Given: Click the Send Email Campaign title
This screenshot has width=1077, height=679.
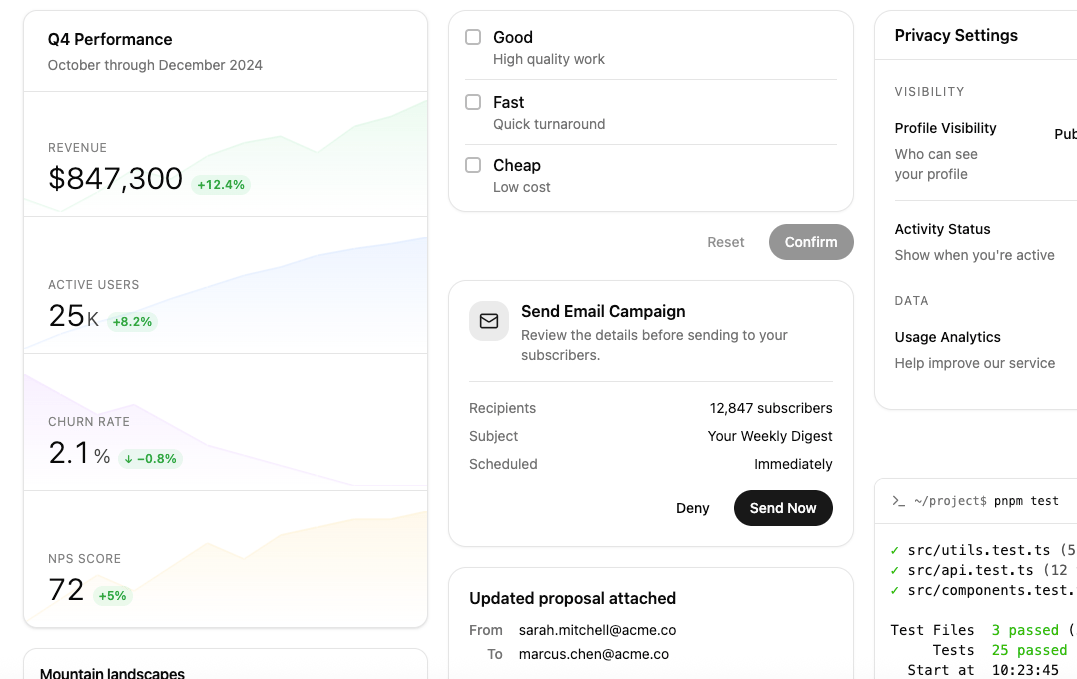Looking at the screenshot, I should tap(603, 312).
